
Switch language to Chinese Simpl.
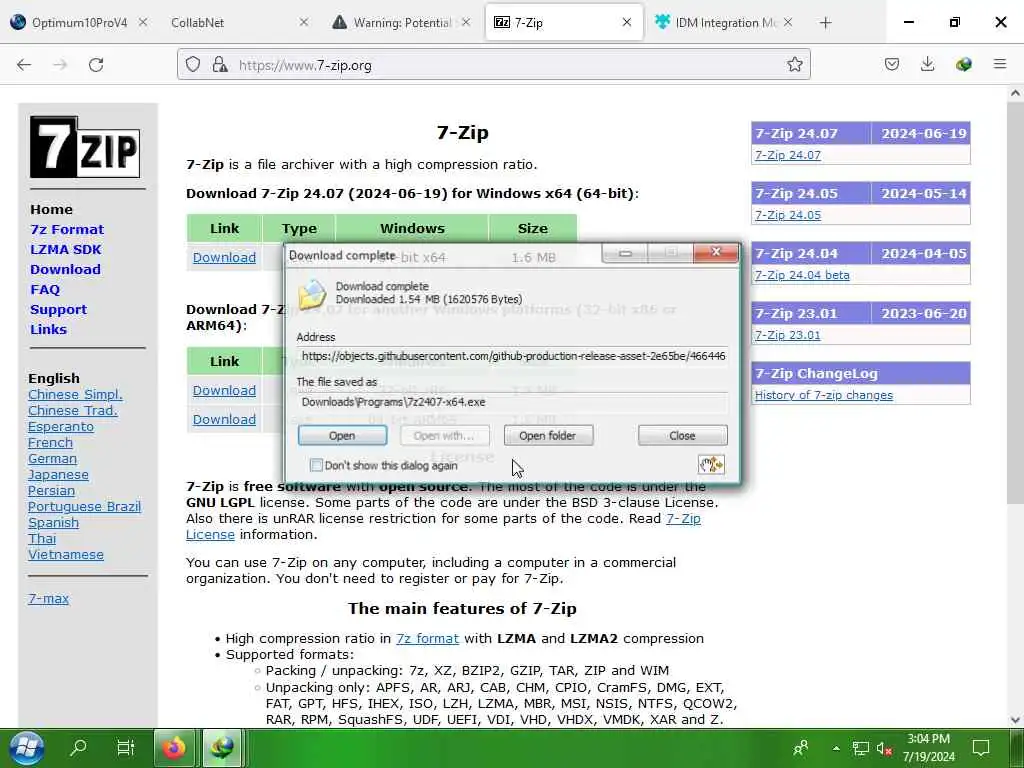pyautogui.click(x=75, y=394)
